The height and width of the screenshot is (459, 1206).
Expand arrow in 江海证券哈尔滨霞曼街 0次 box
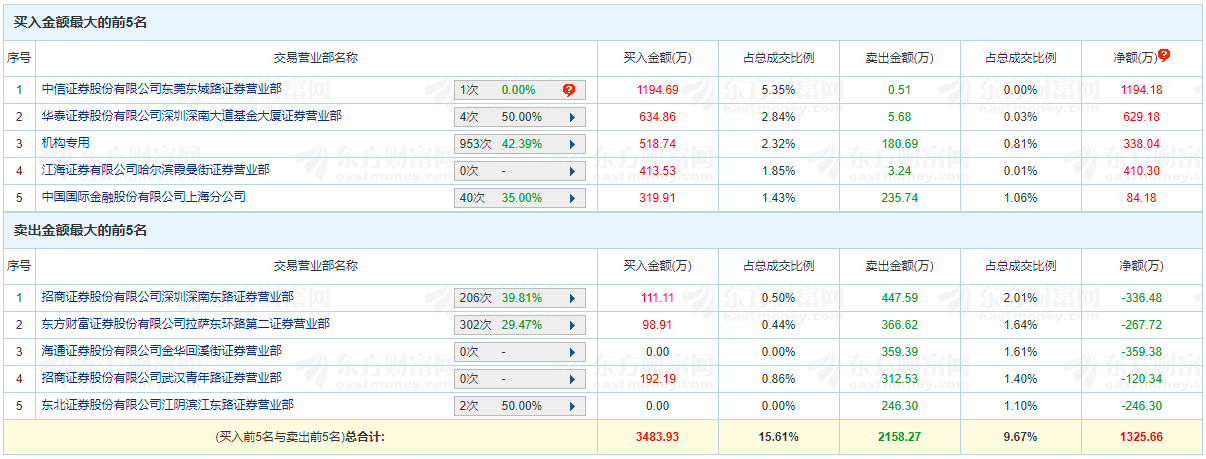[572, 171]
